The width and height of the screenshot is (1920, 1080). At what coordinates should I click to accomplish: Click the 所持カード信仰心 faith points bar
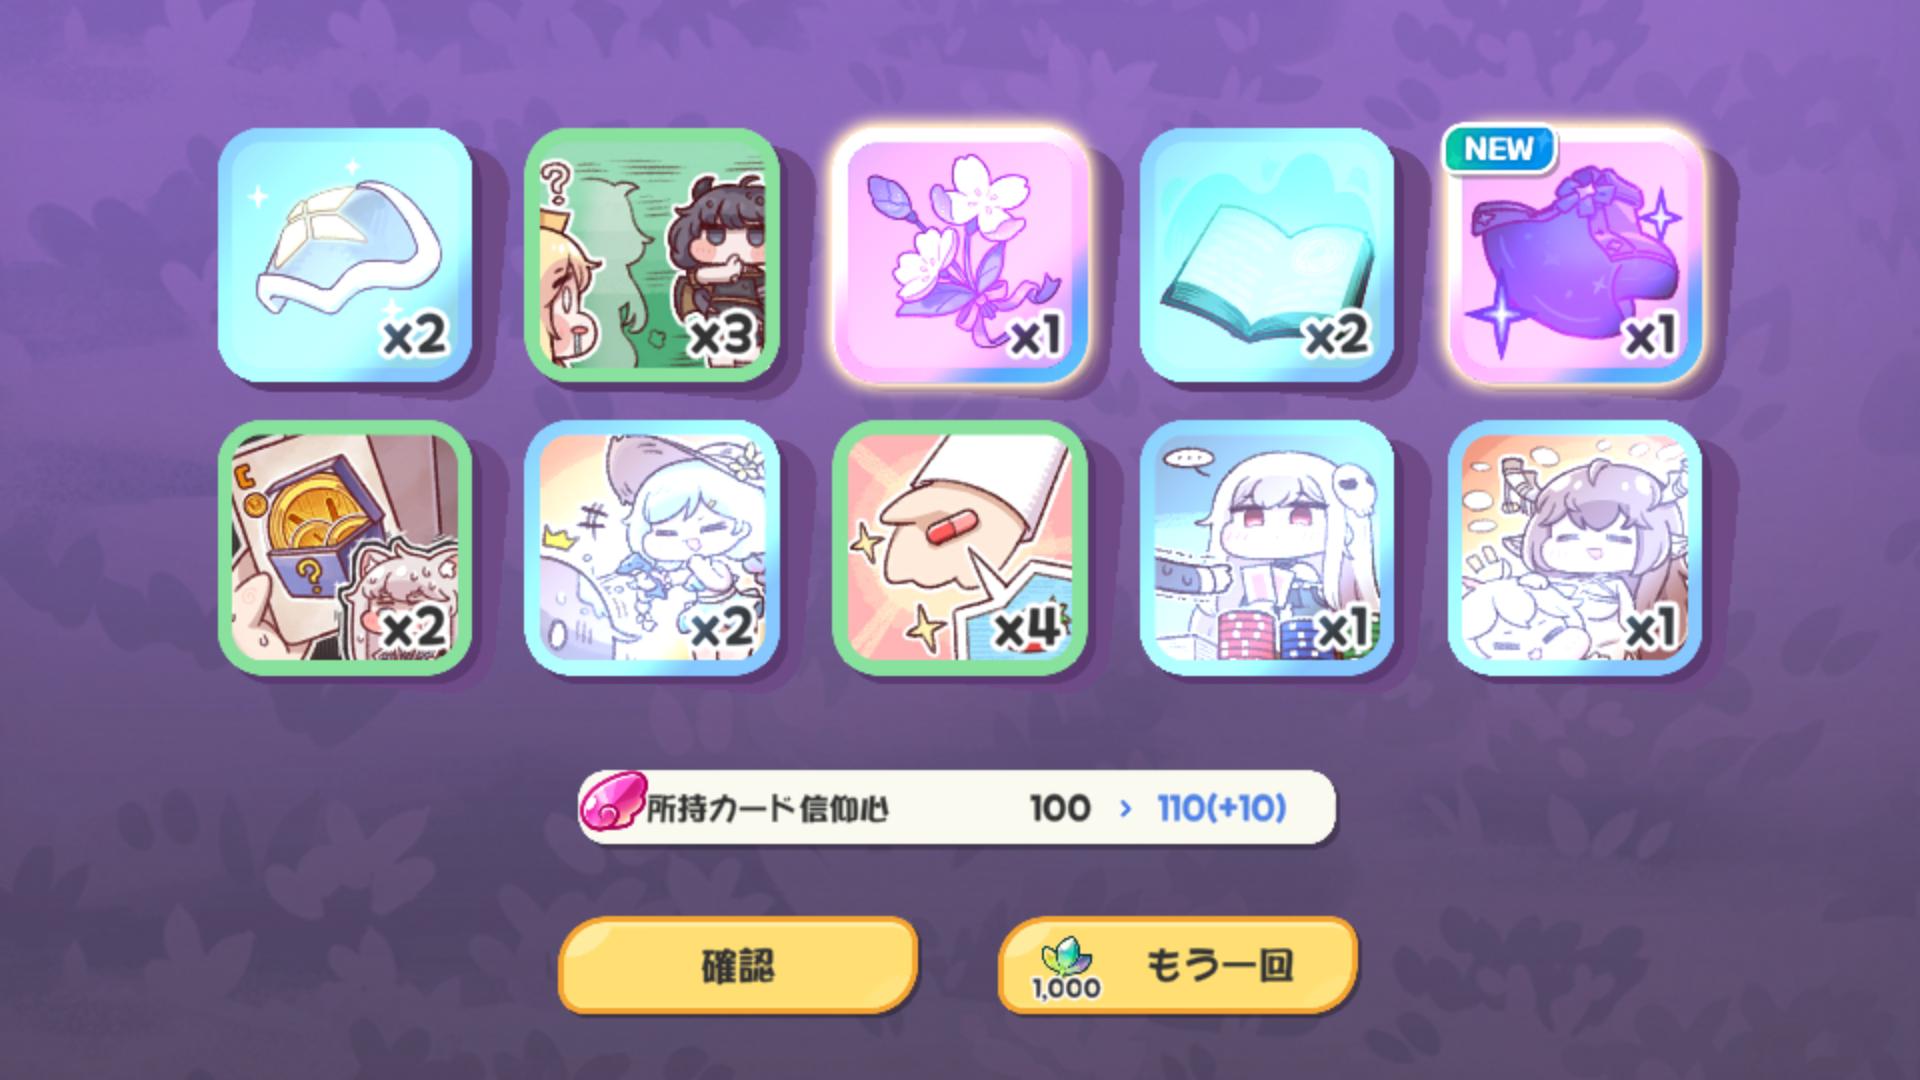pos(957,807)
